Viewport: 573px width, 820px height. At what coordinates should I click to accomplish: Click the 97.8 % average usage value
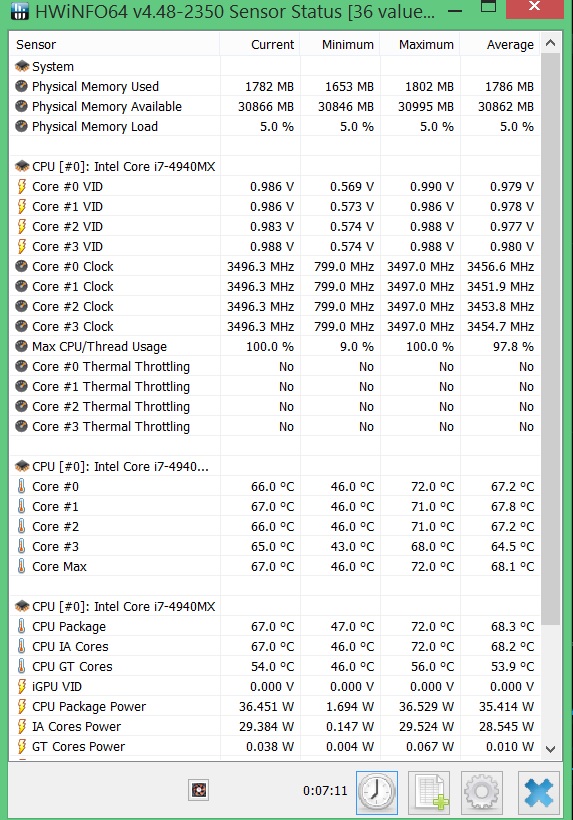[x=513, y=347]
